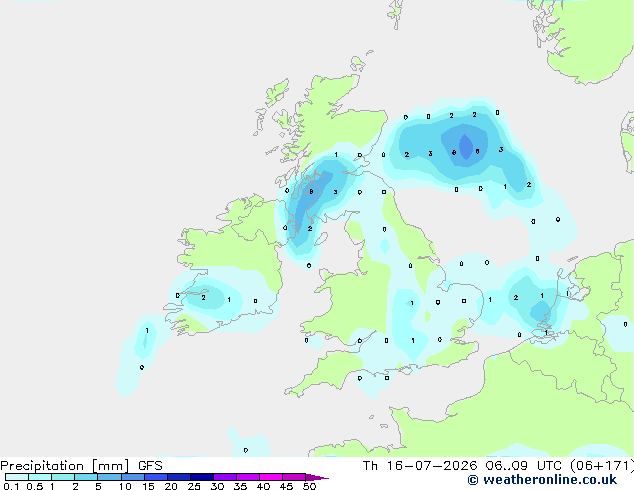
Task: Click the over-50 mm legend arrow tip
Action: (317, 477)
